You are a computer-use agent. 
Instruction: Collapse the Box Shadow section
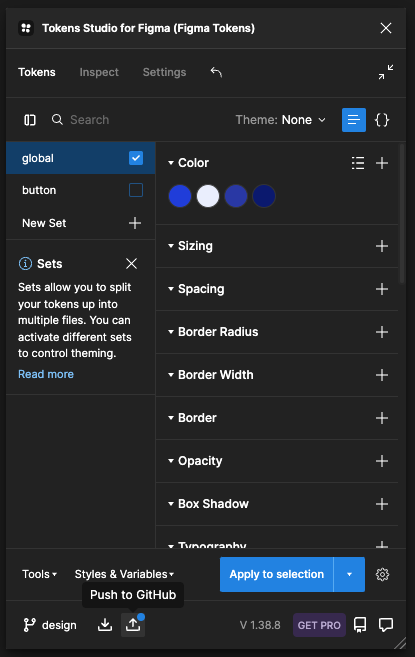point(171,504)
